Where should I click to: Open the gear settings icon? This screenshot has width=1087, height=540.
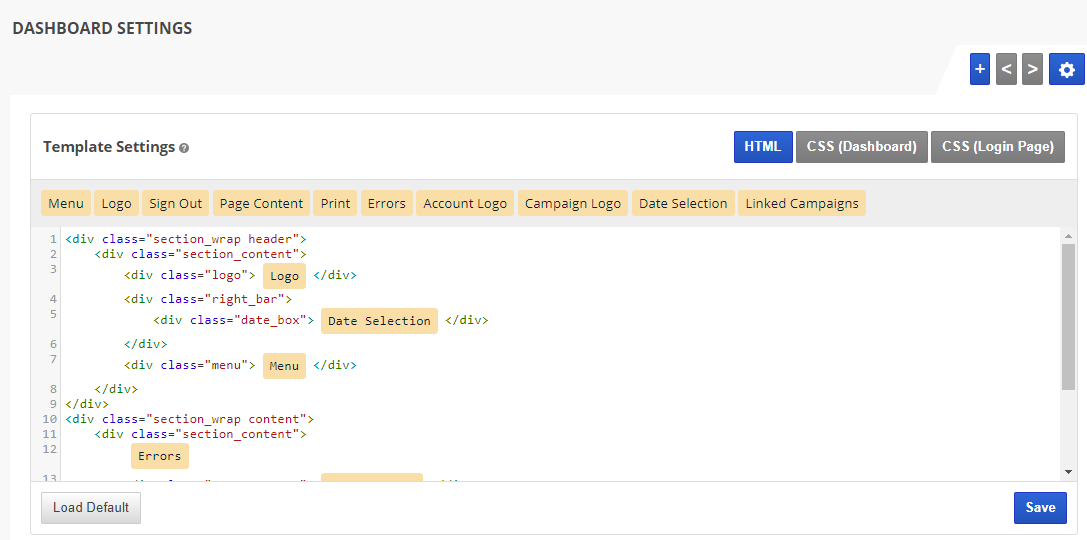click(x=1066, y=69)
